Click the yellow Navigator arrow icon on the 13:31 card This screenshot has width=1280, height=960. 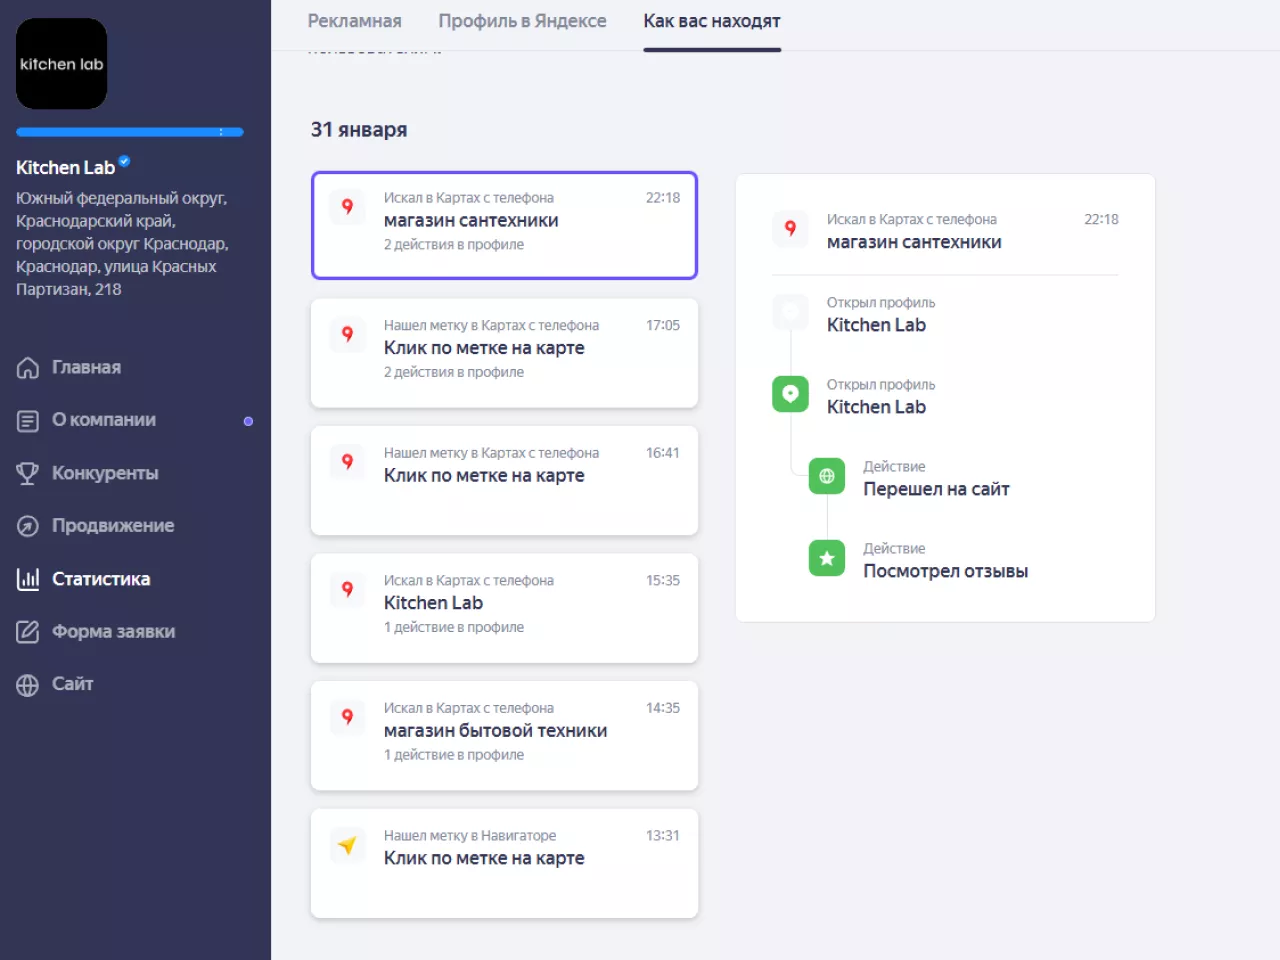(347, 845)
